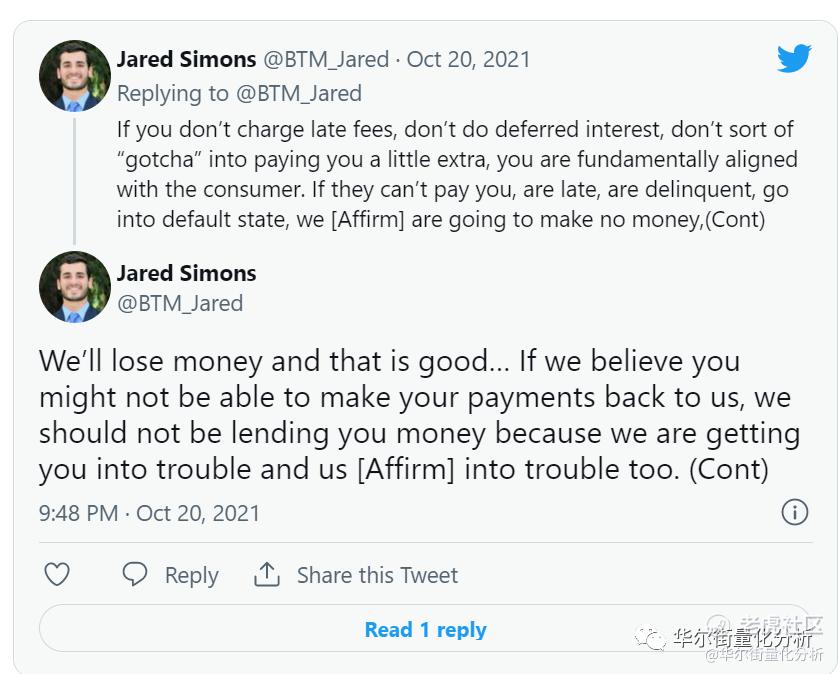Screen dimensions: 839x674
Task: Click the @BTM_Jared mention after "Replying to"
Action: click(298, 94)
